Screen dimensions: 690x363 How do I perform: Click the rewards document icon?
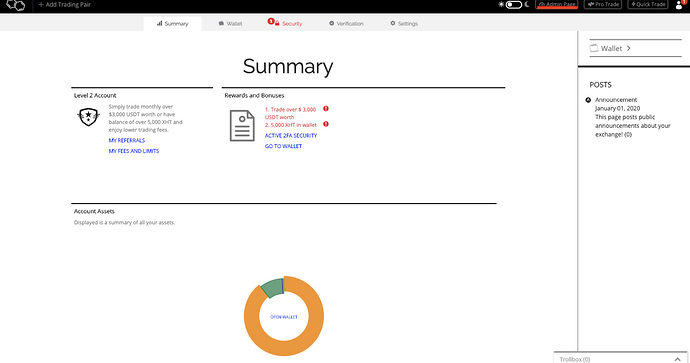point(242,126)
